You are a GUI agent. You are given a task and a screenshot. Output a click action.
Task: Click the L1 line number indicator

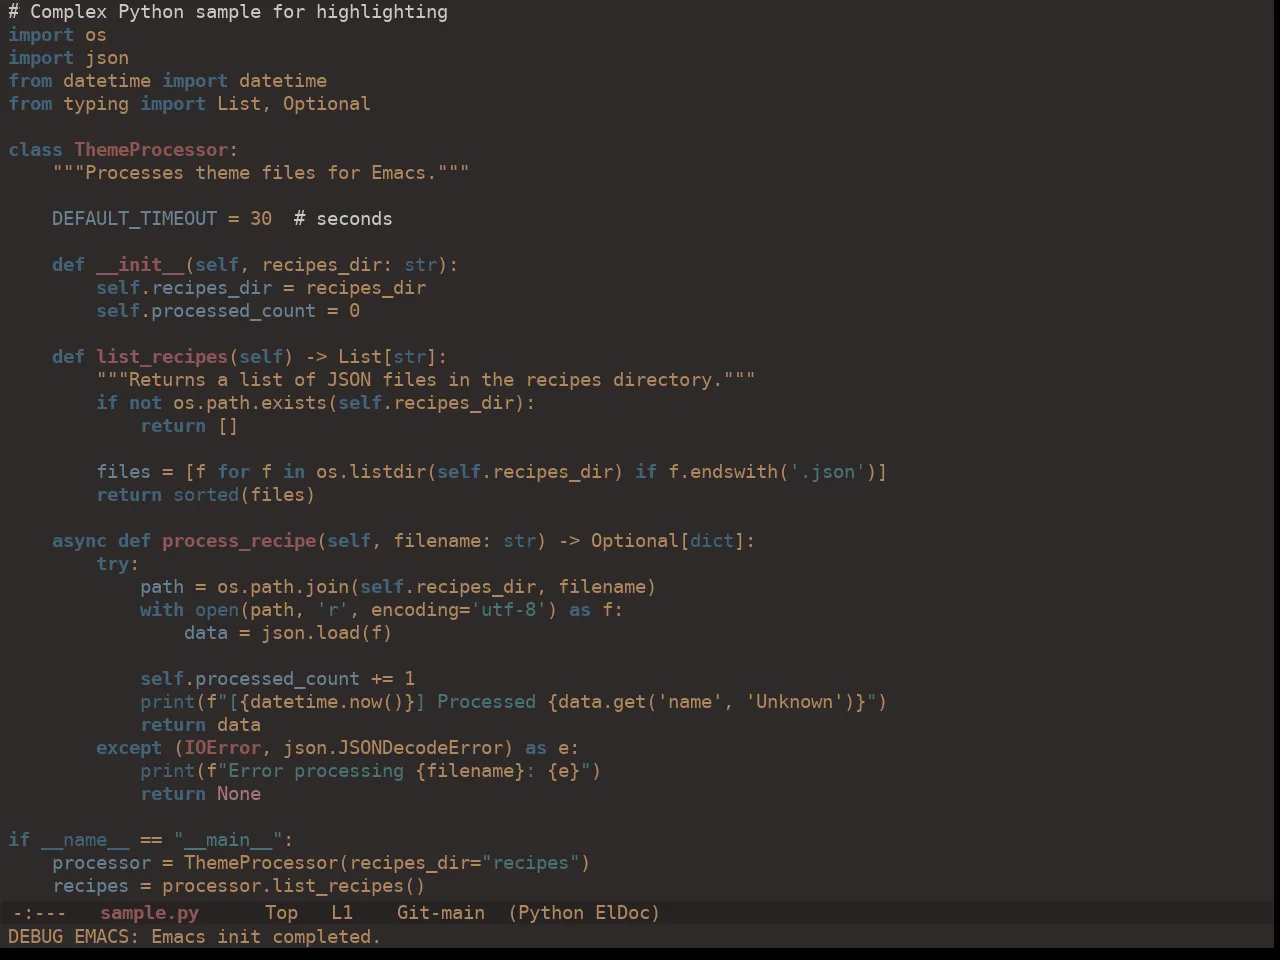(342, 912)
